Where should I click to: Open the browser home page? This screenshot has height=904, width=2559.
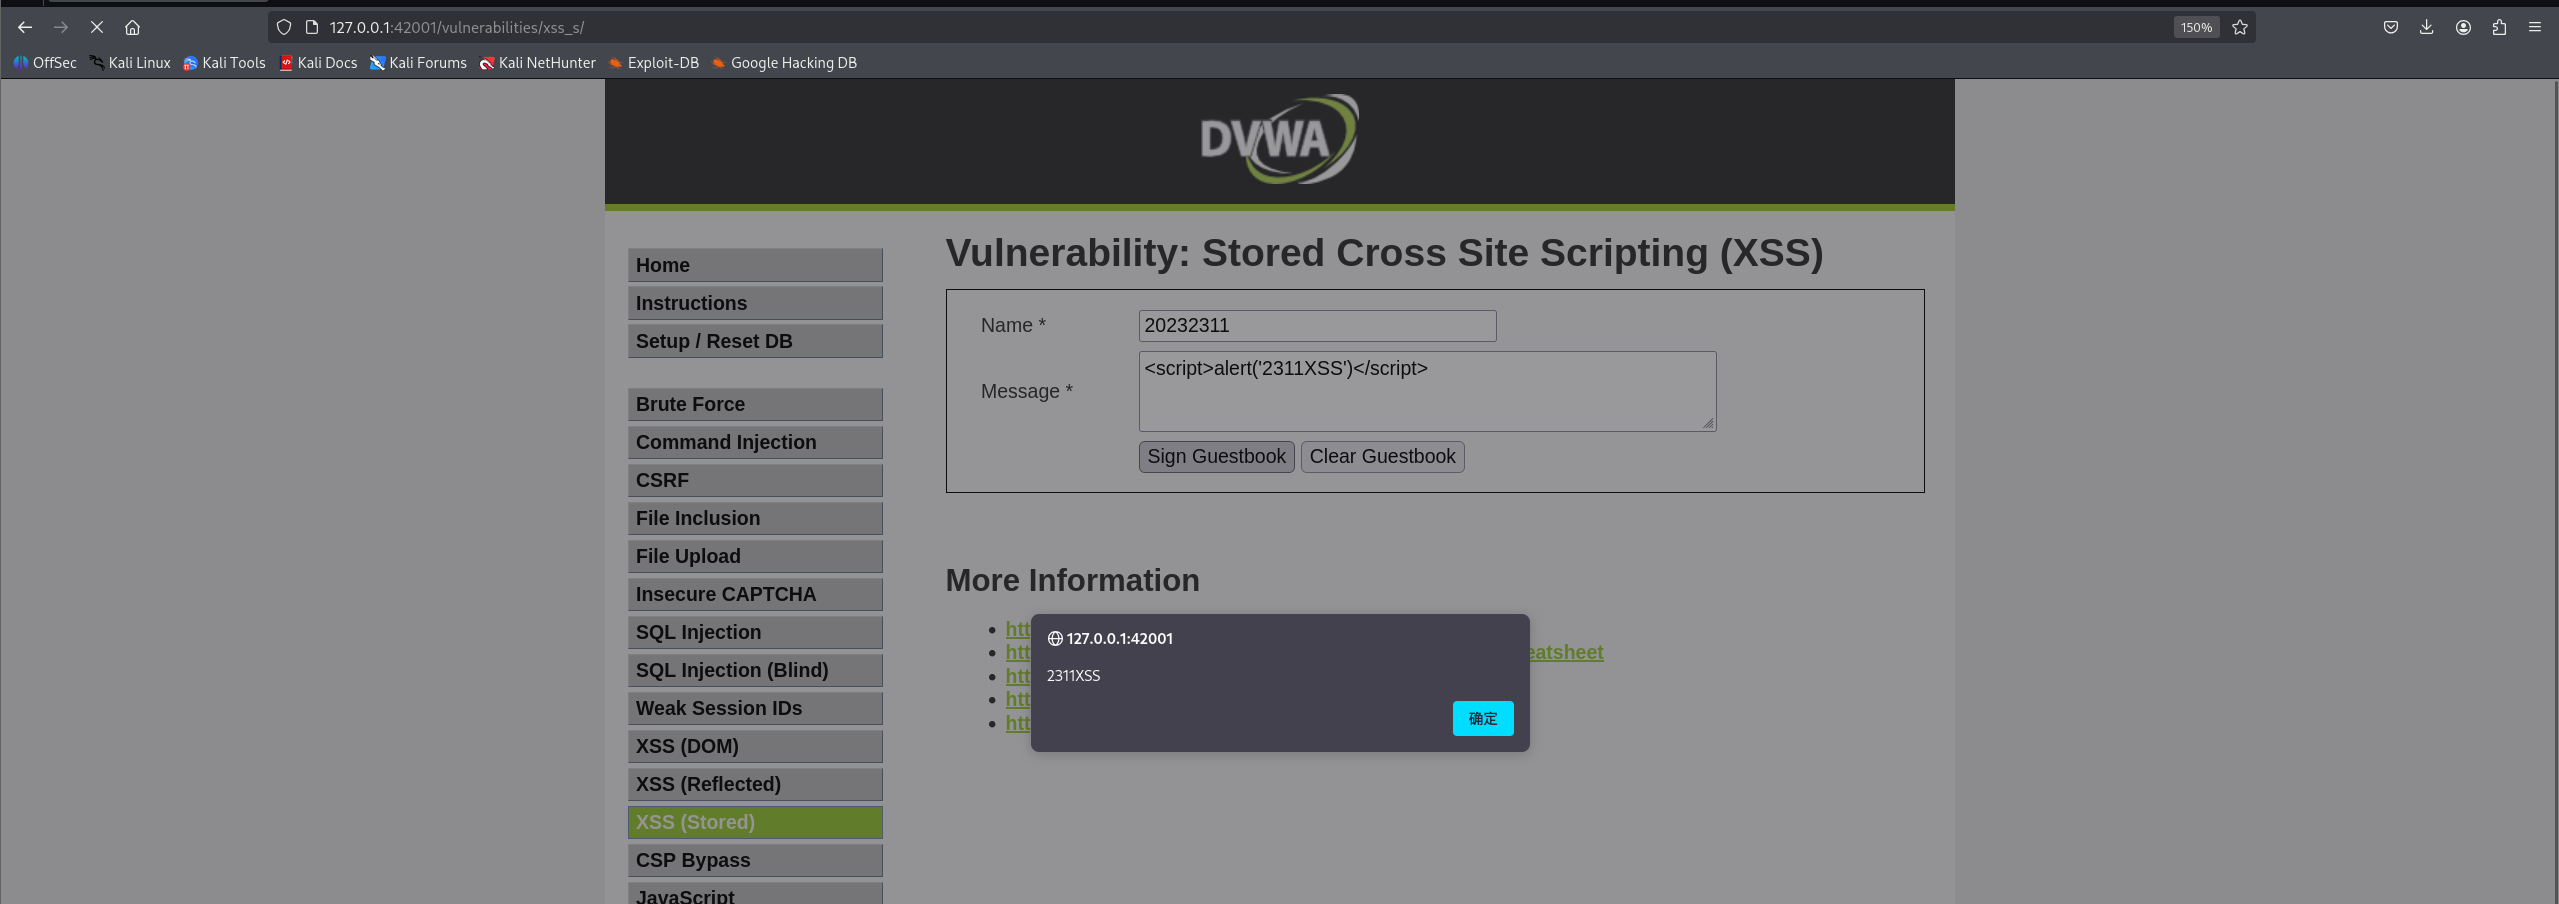coord(132,27)
